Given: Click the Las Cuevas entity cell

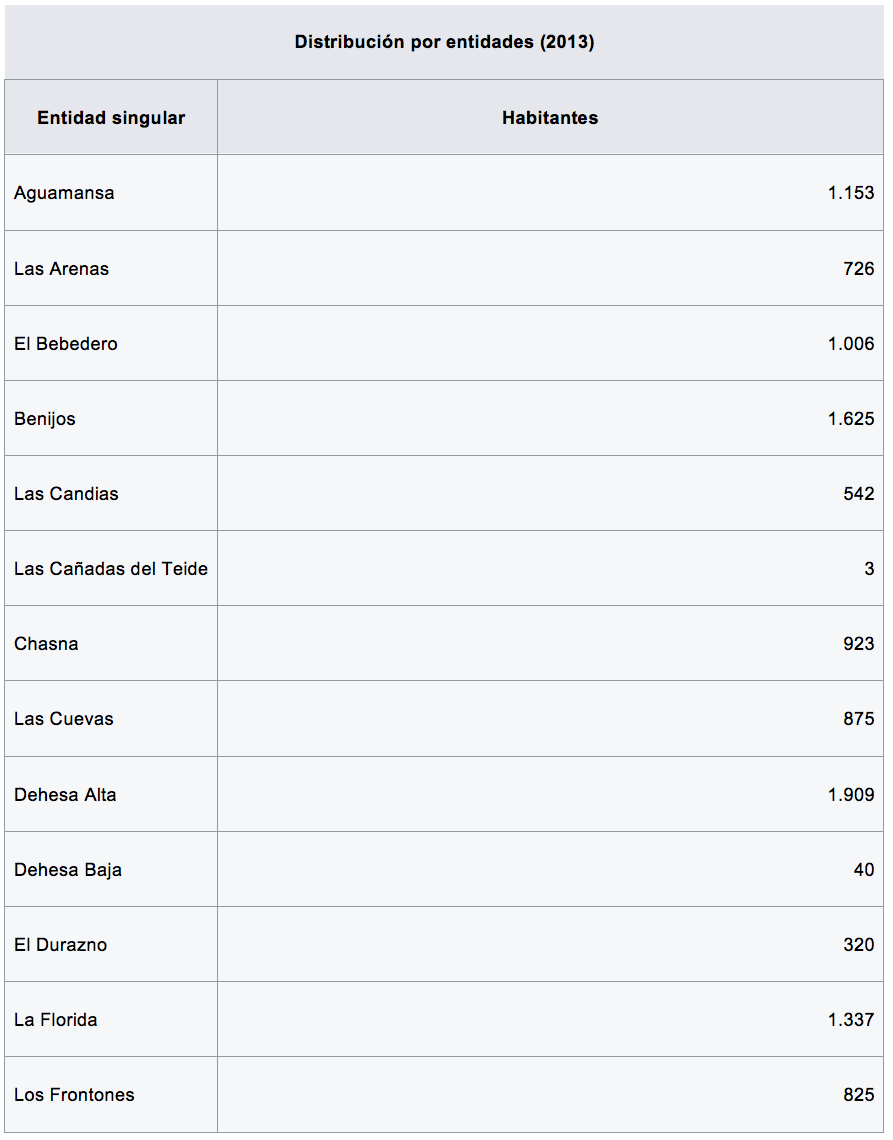Looking at the screenshot, I should tap(64, 719).
